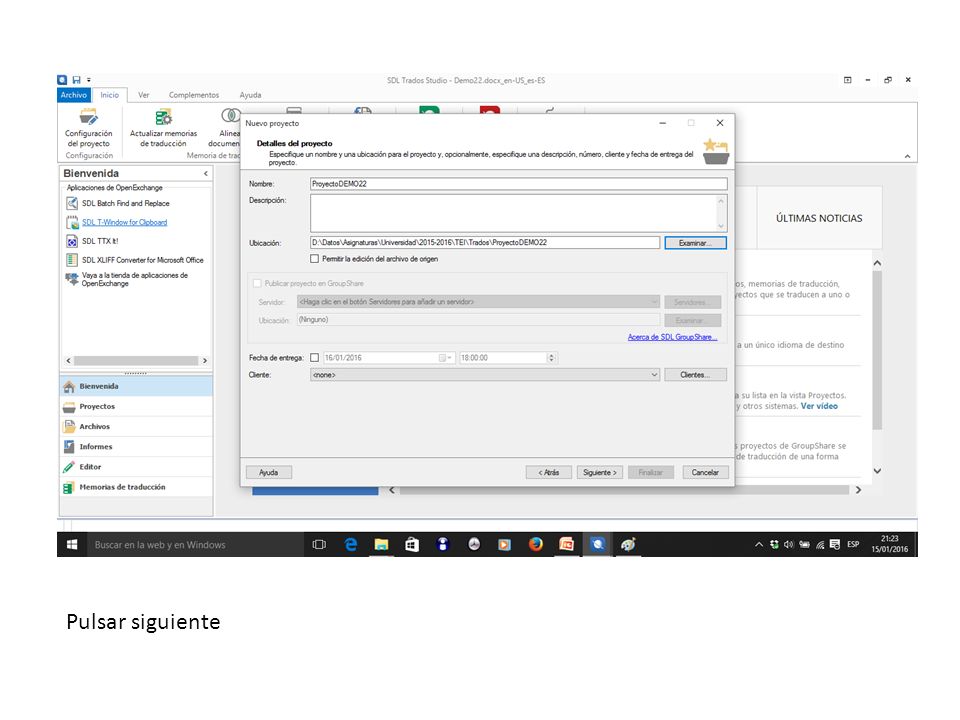Open Windows Store from taskbar
The width and height of the screenshot is (960, 720).
click(x=412, y=544)
